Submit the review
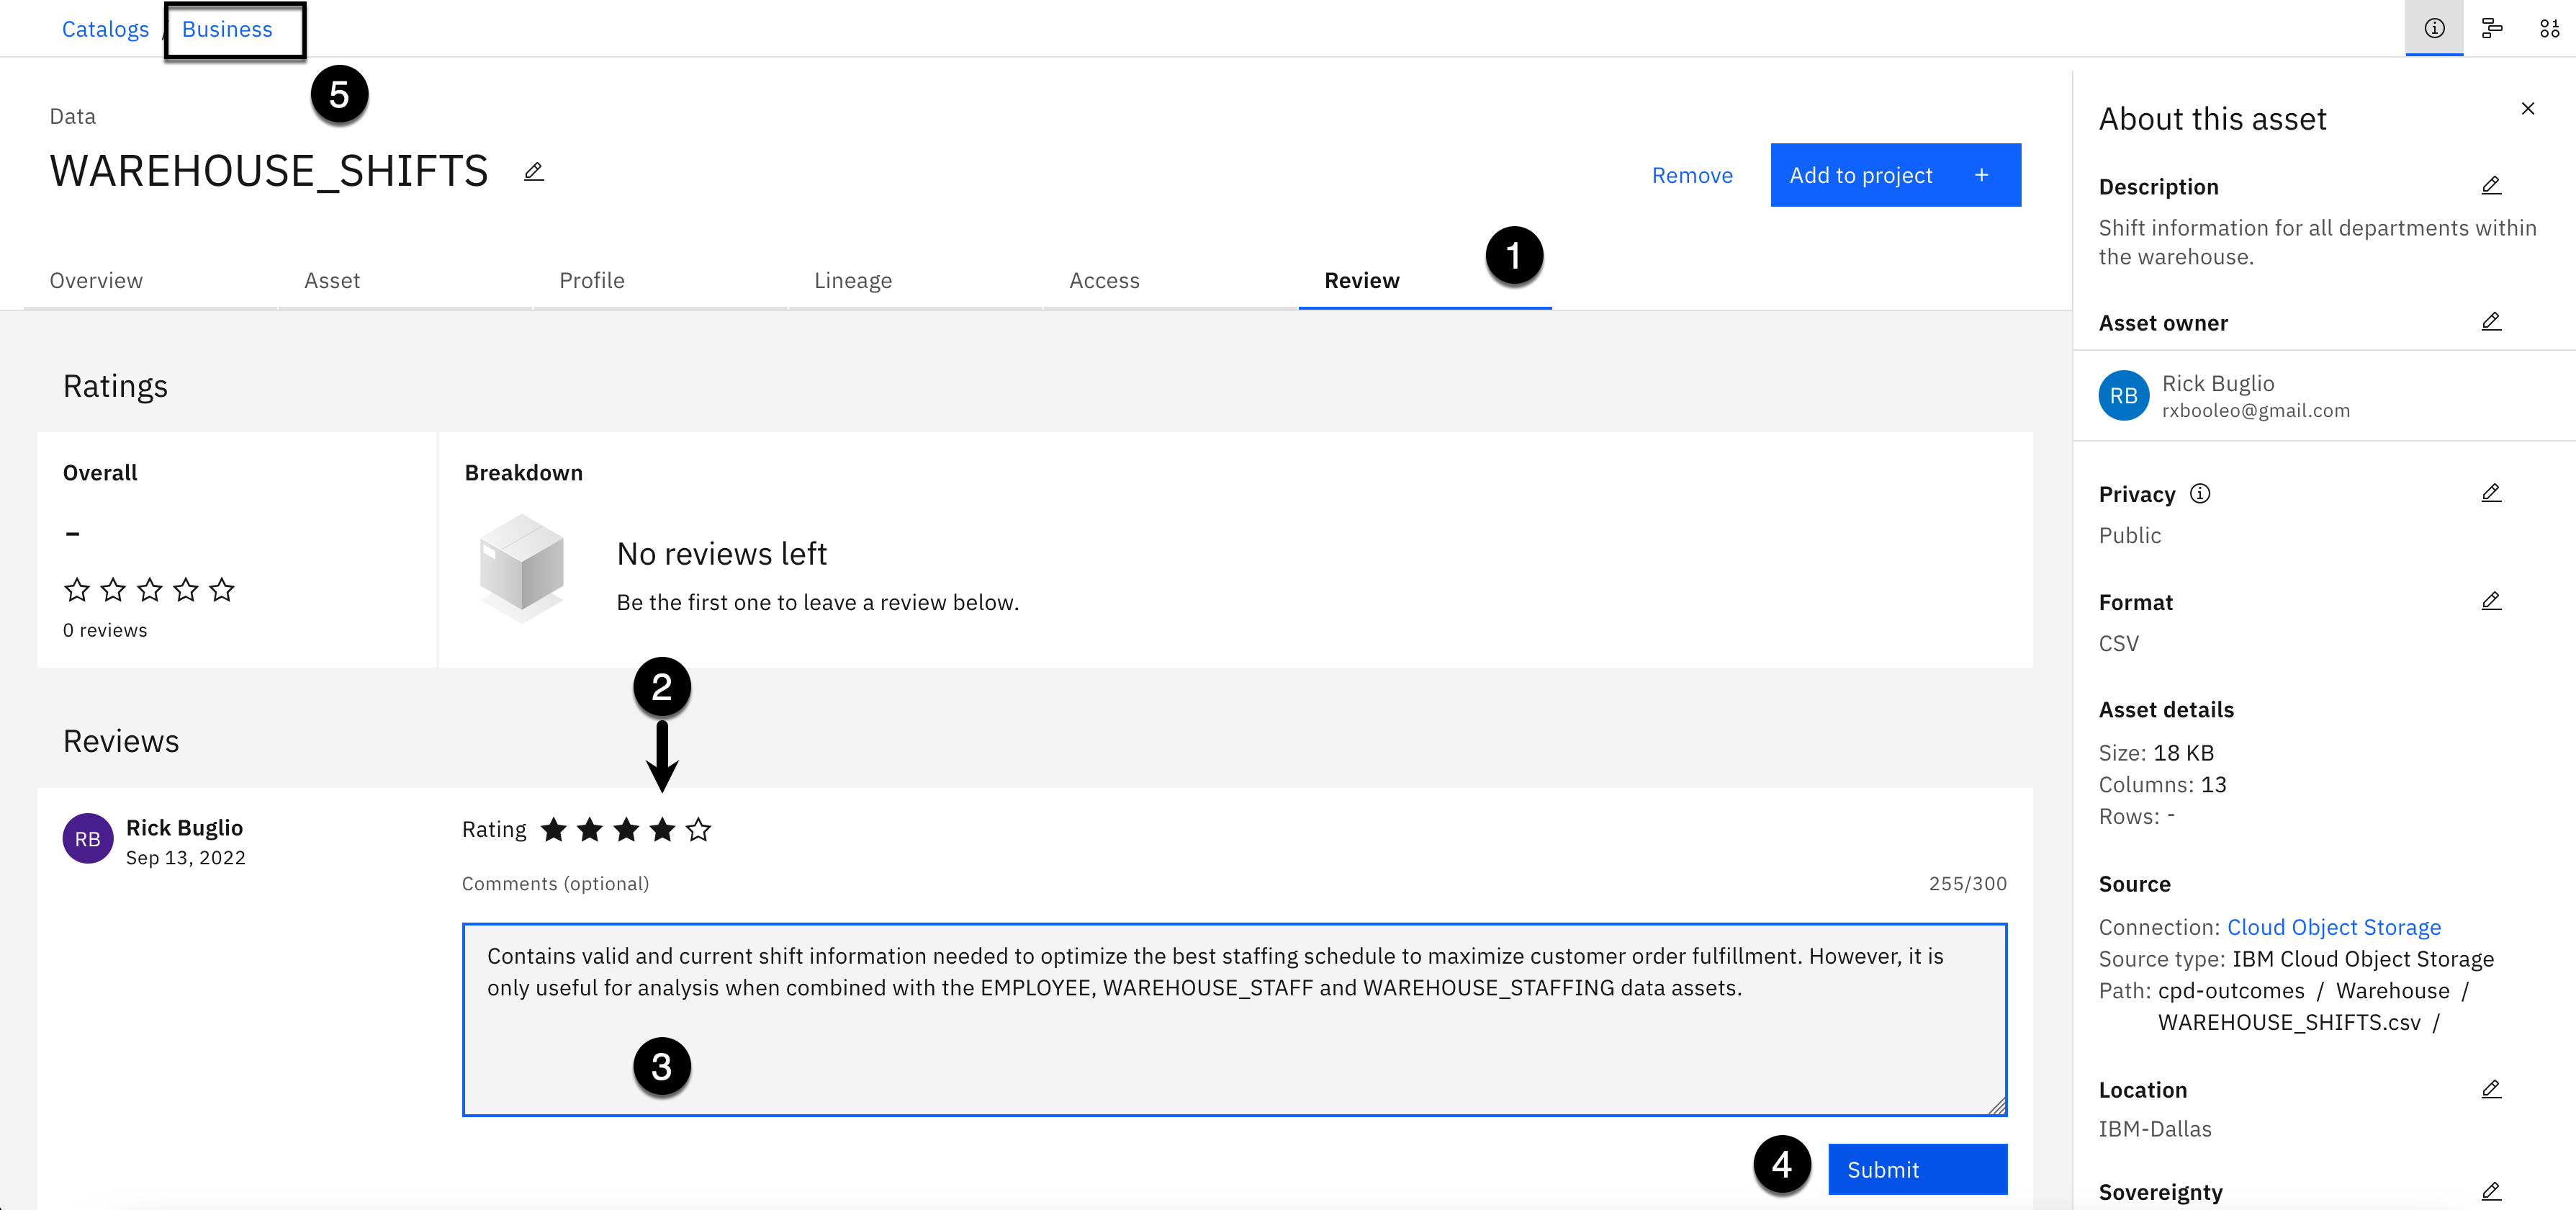The image size is (2576, 1210). pyautogui.click(x=1917, y=1169)
